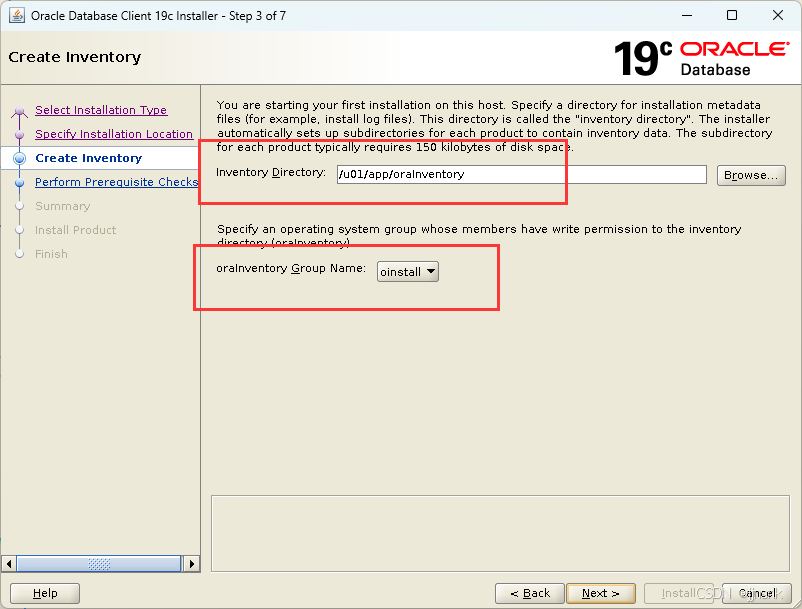Image resolution: width=802 pixels, height=609 pixels.
Task: Open installer Help
Action: (x=45, y=593)
